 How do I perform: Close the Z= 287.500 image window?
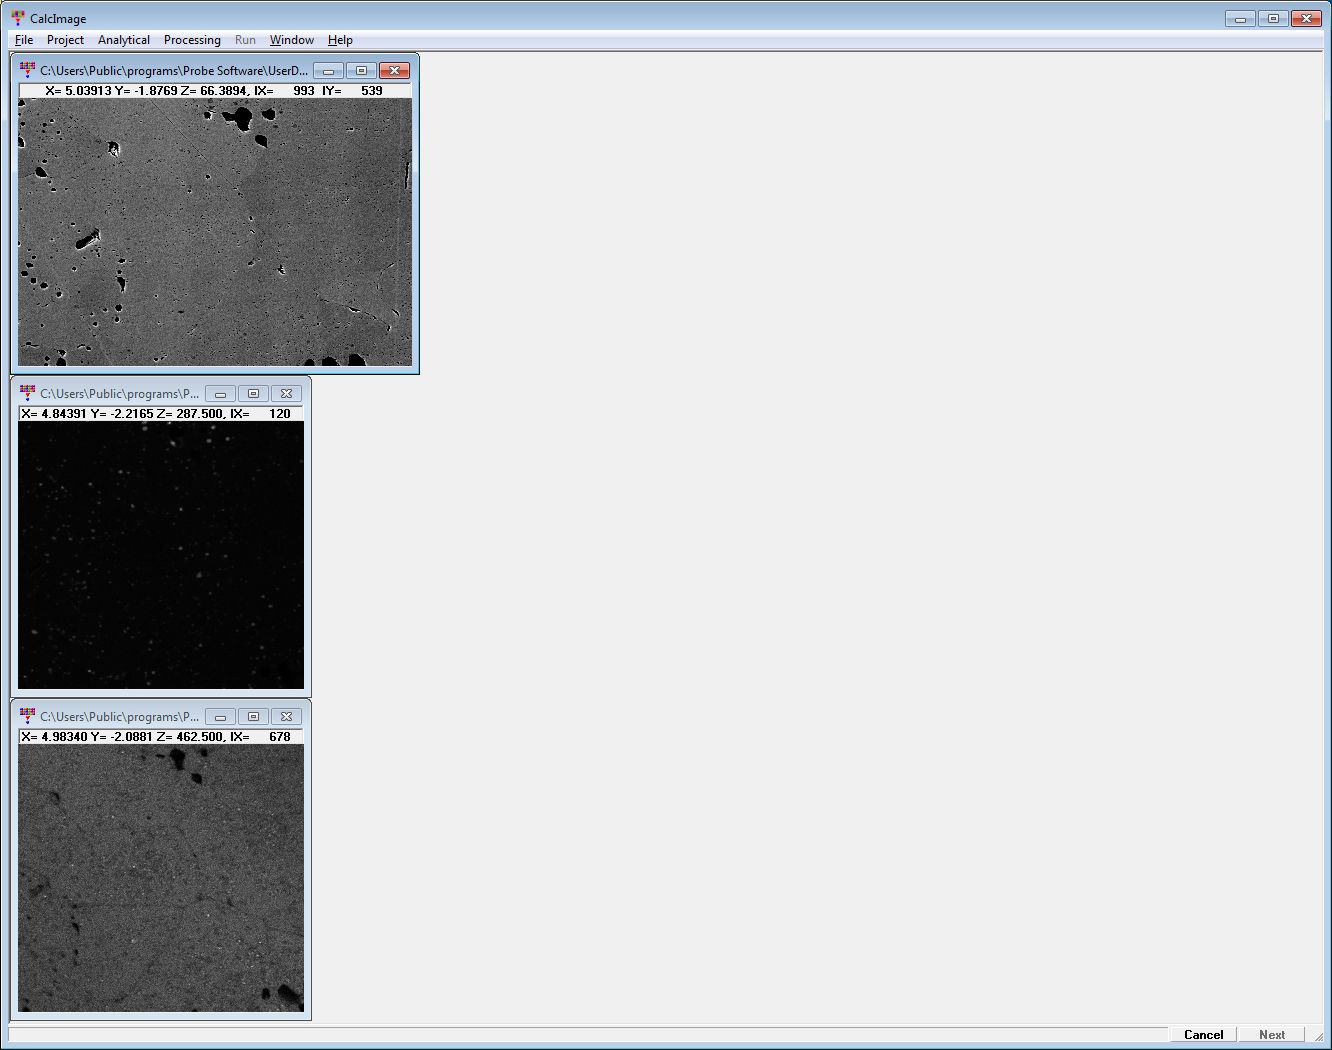click(286, 394)
